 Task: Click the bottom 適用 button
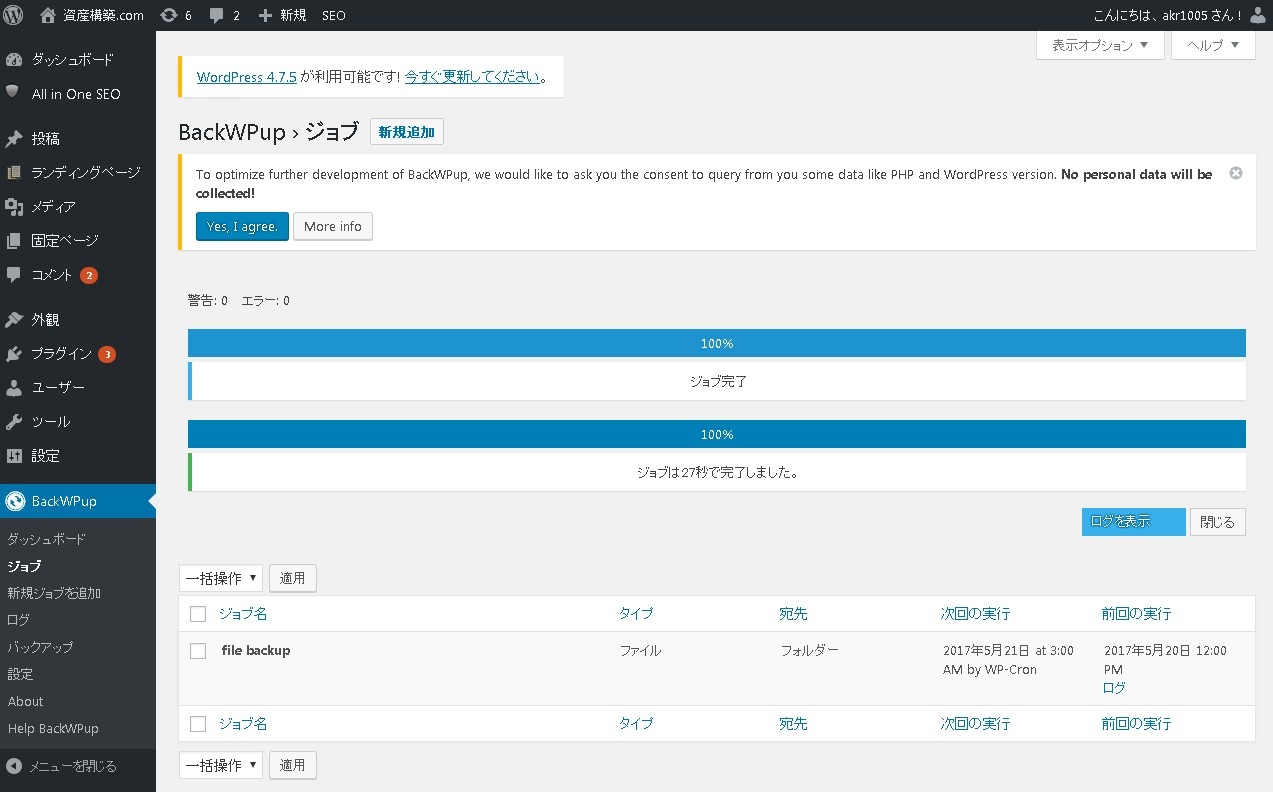click(x=293, y=765)
